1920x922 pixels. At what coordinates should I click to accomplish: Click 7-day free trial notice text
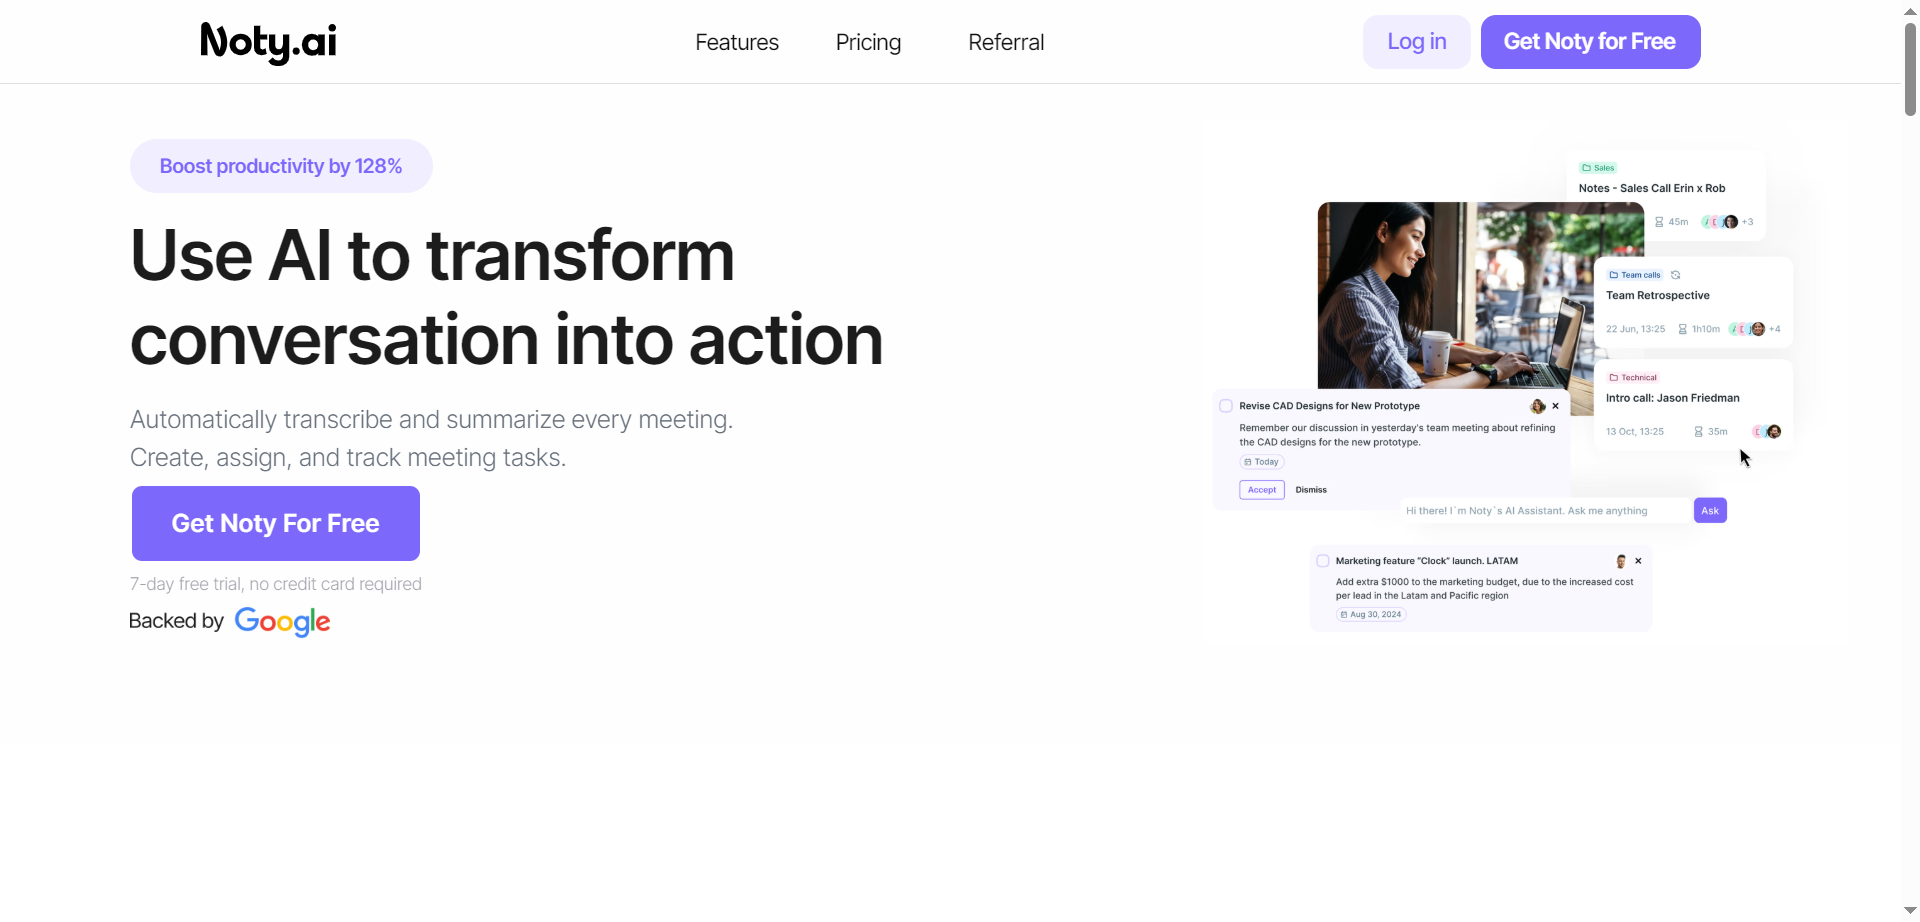(x=276, y=584)
